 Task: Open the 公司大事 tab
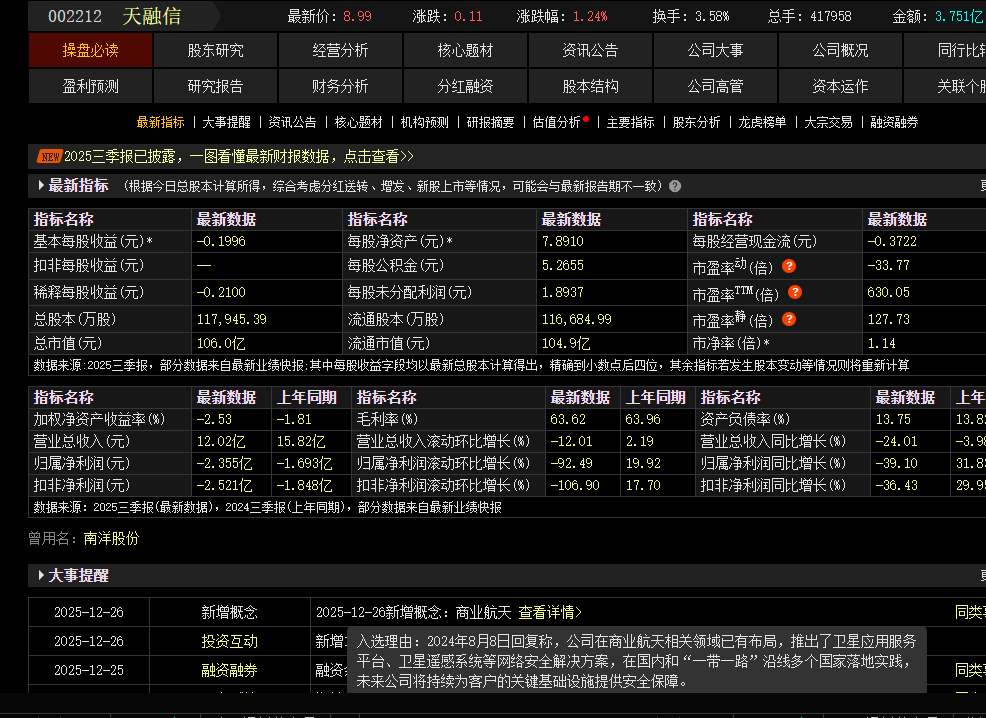coord(715,50)
